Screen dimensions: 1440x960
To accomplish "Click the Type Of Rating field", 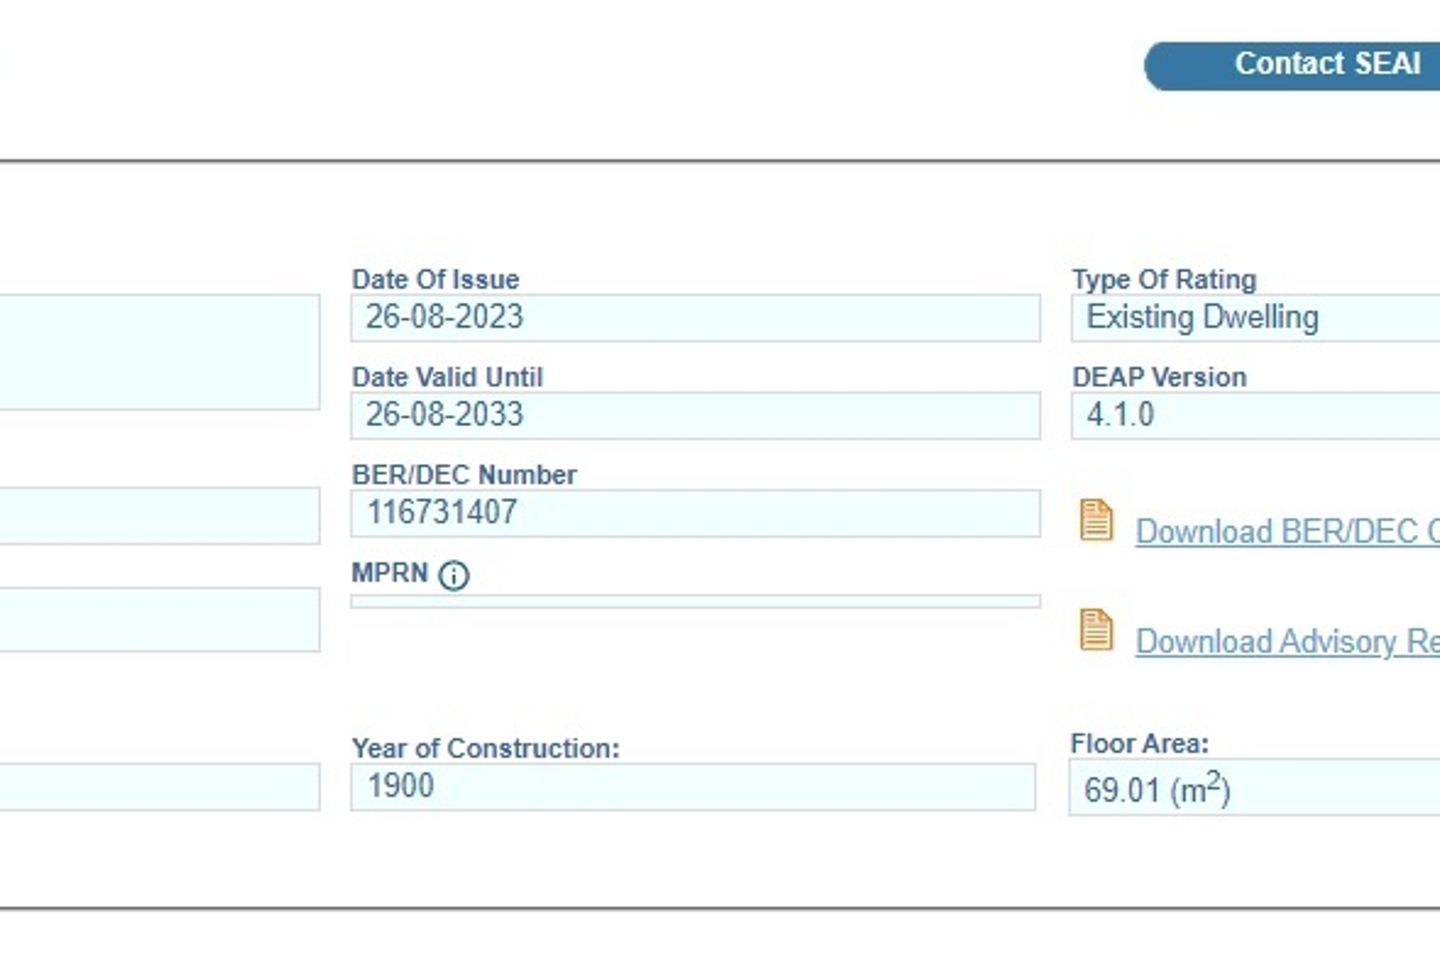I will (x=1256, y=318).
